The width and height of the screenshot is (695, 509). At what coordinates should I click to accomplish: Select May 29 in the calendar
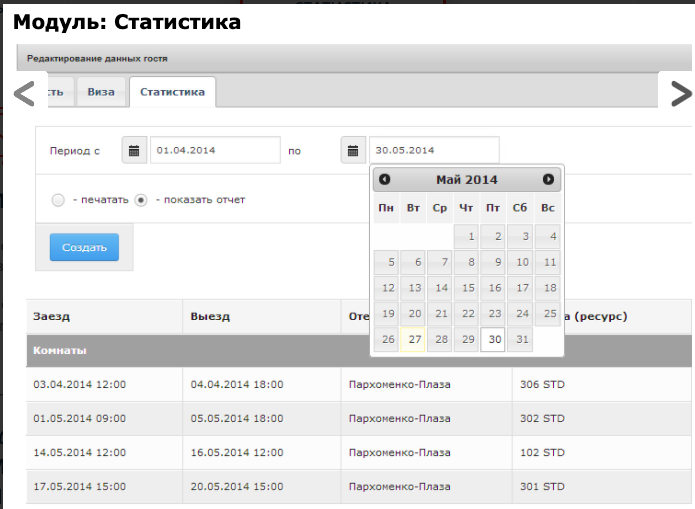[x=466, y=339]
